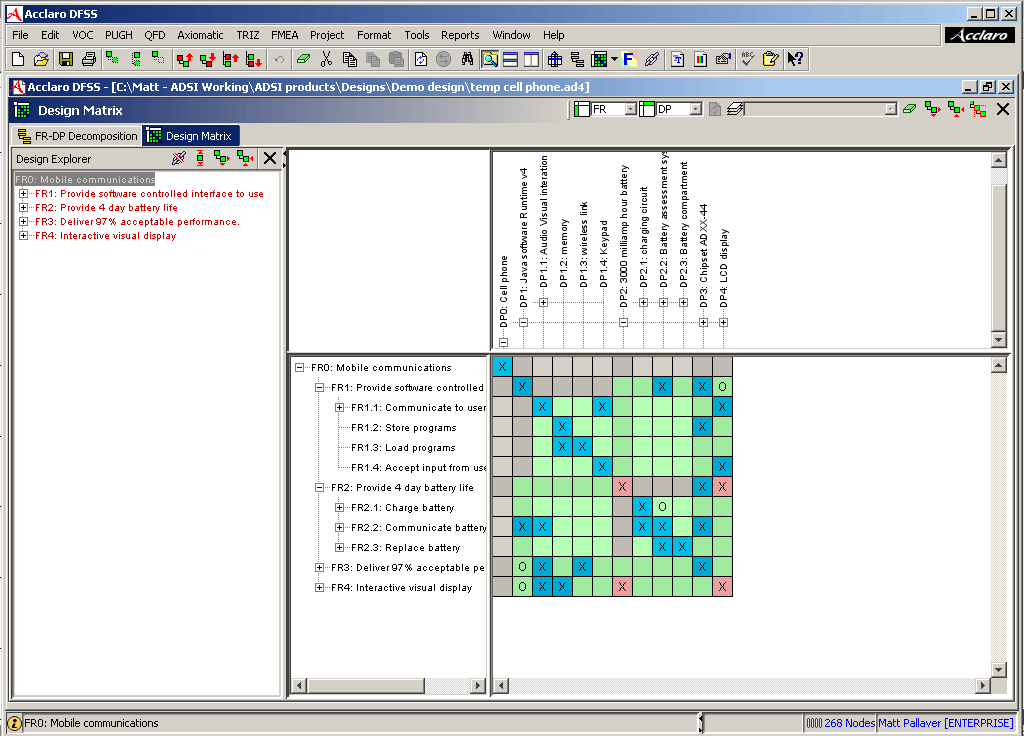Click the spell check ABC icon

click(x=747, y=60)
